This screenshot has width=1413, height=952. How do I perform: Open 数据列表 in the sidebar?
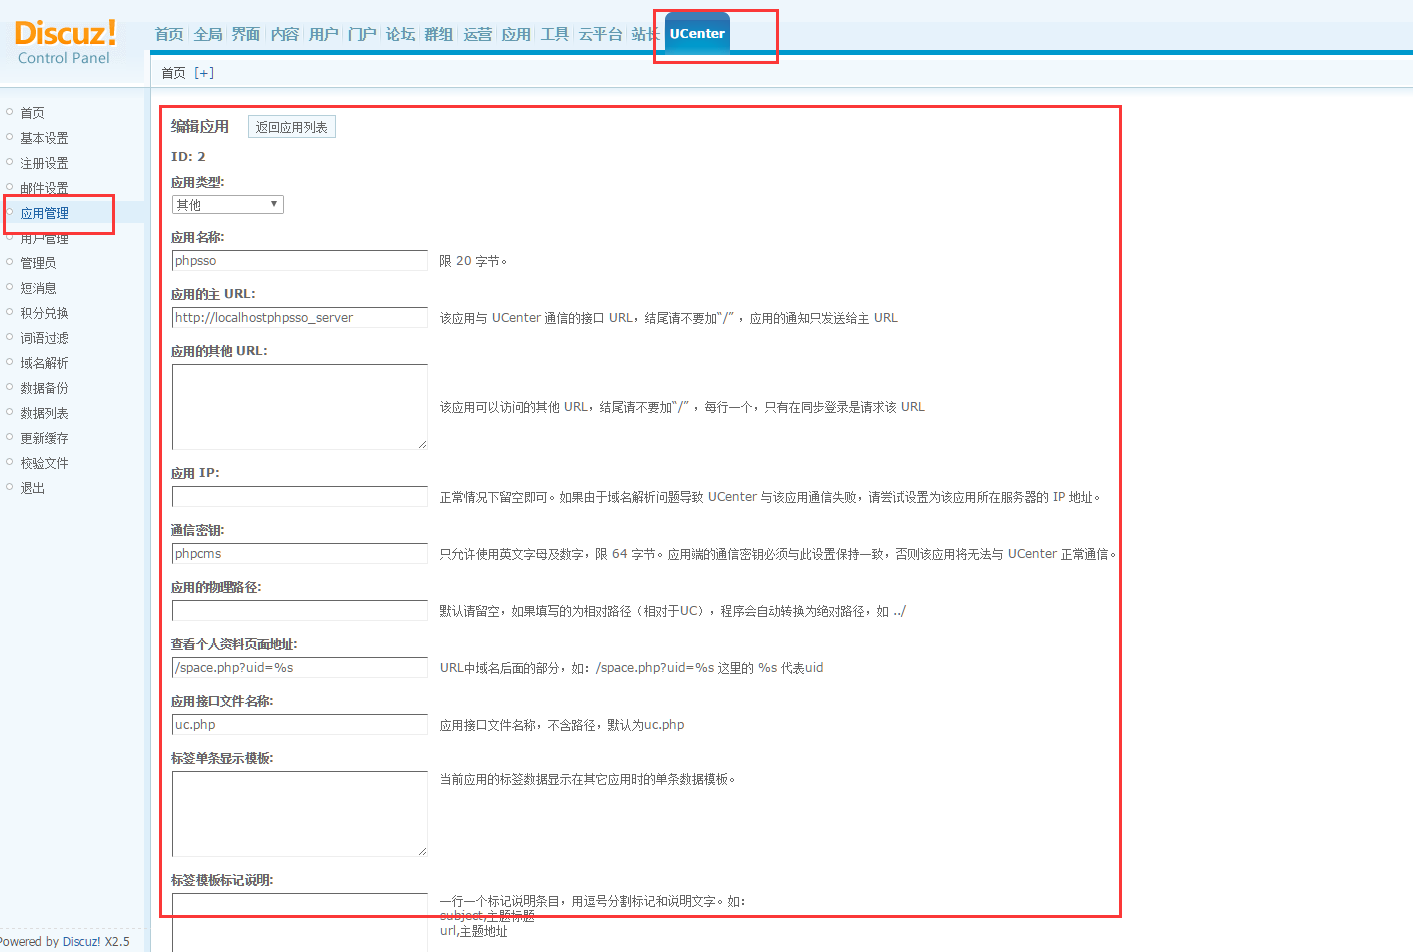[44, 413]
